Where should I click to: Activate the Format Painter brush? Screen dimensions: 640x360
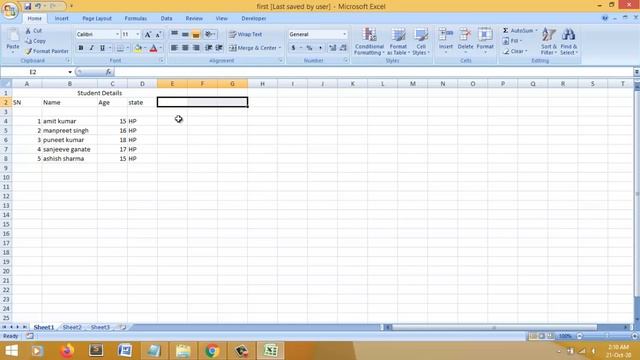pos(47,51)
